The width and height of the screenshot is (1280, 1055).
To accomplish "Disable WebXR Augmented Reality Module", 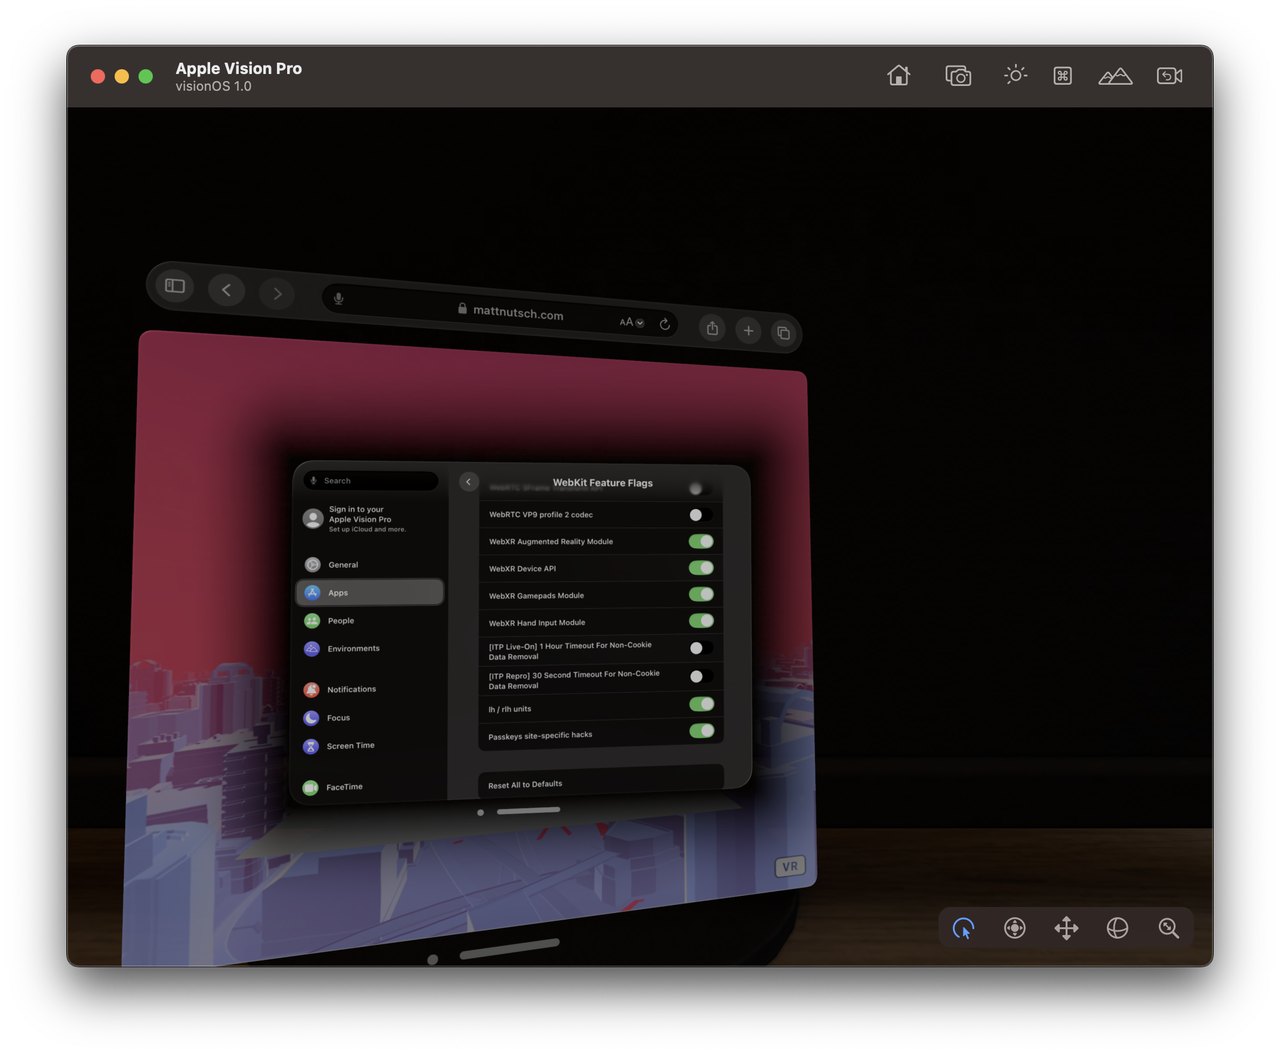I will [x=701, y=541].
